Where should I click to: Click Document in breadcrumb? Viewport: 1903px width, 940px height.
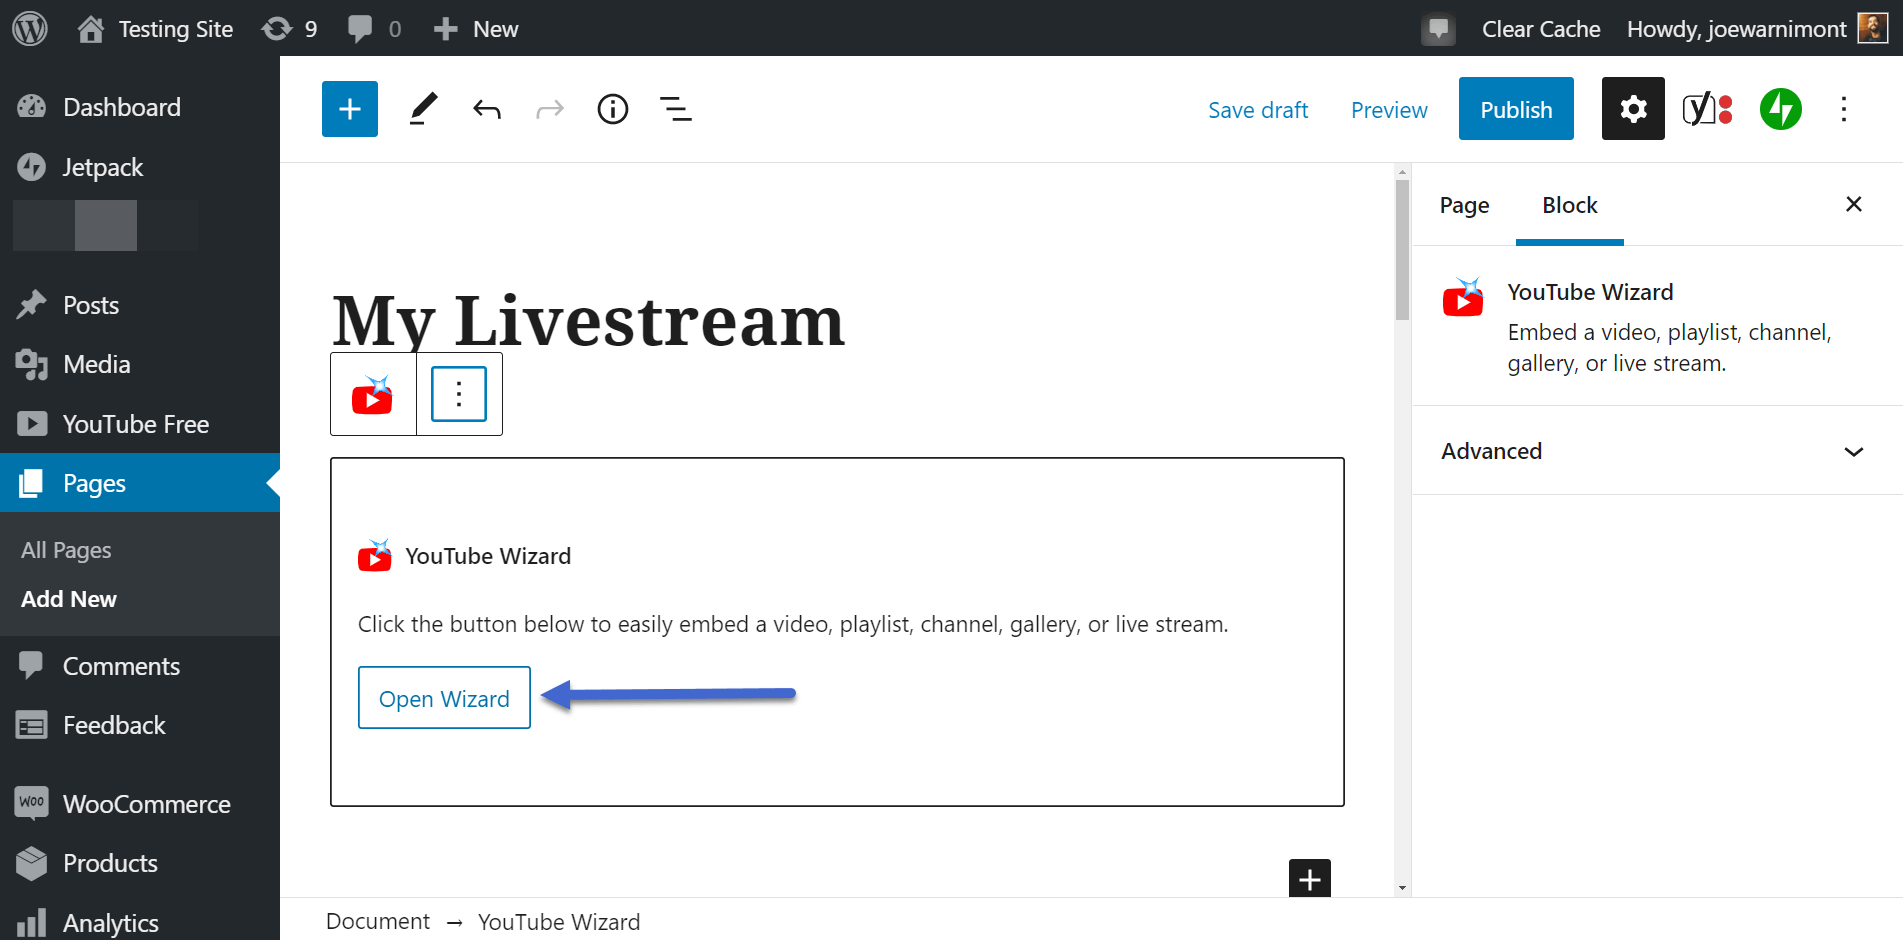378,921
